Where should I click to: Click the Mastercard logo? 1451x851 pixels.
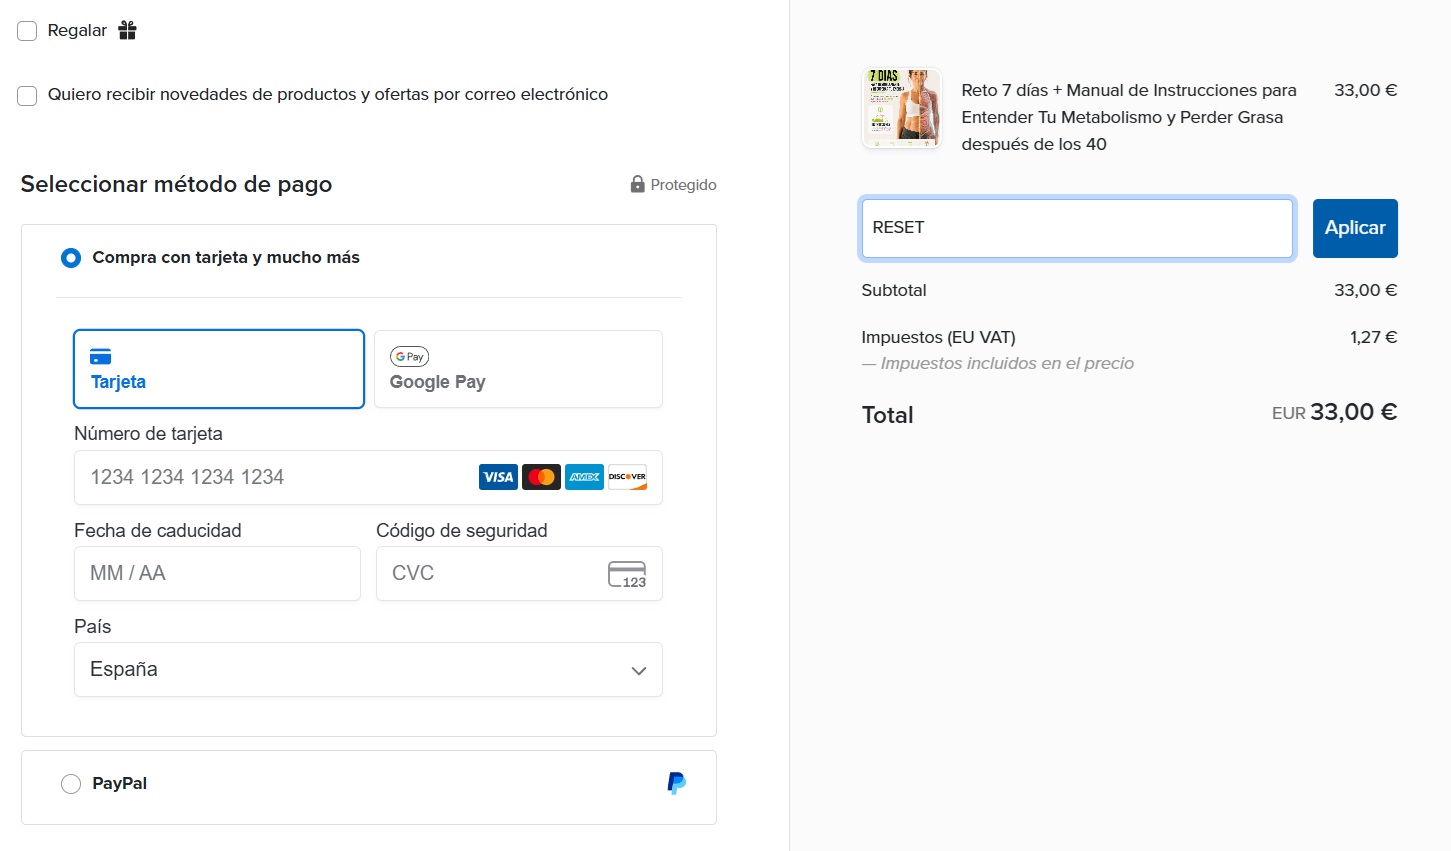click(541, 477)
